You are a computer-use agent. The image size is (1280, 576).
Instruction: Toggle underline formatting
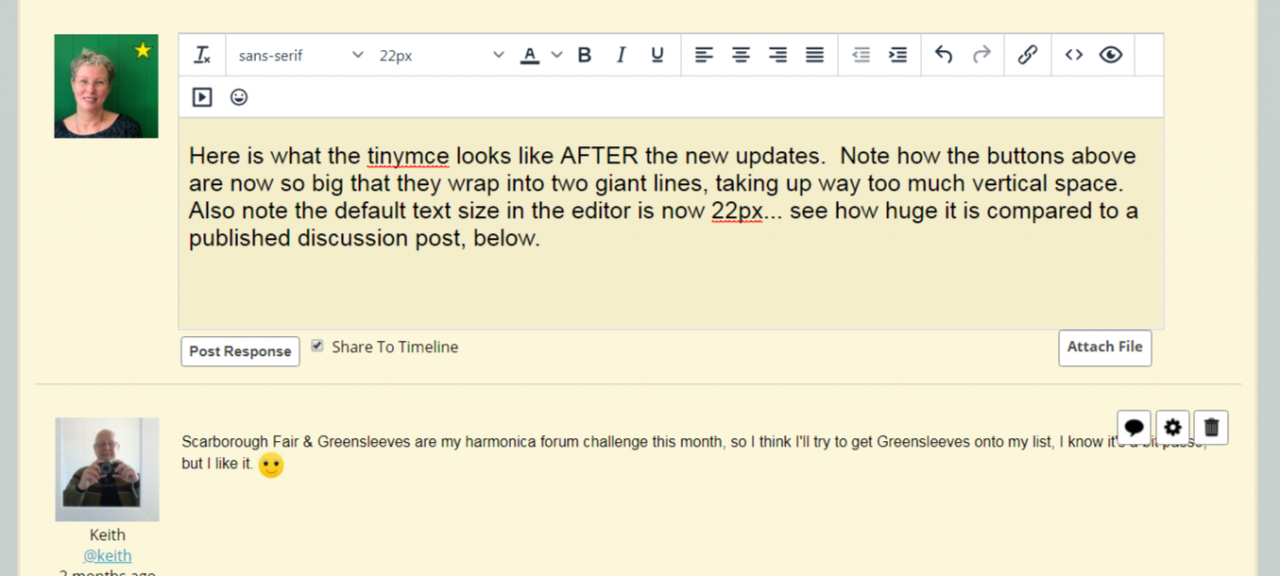coord(657,56)
